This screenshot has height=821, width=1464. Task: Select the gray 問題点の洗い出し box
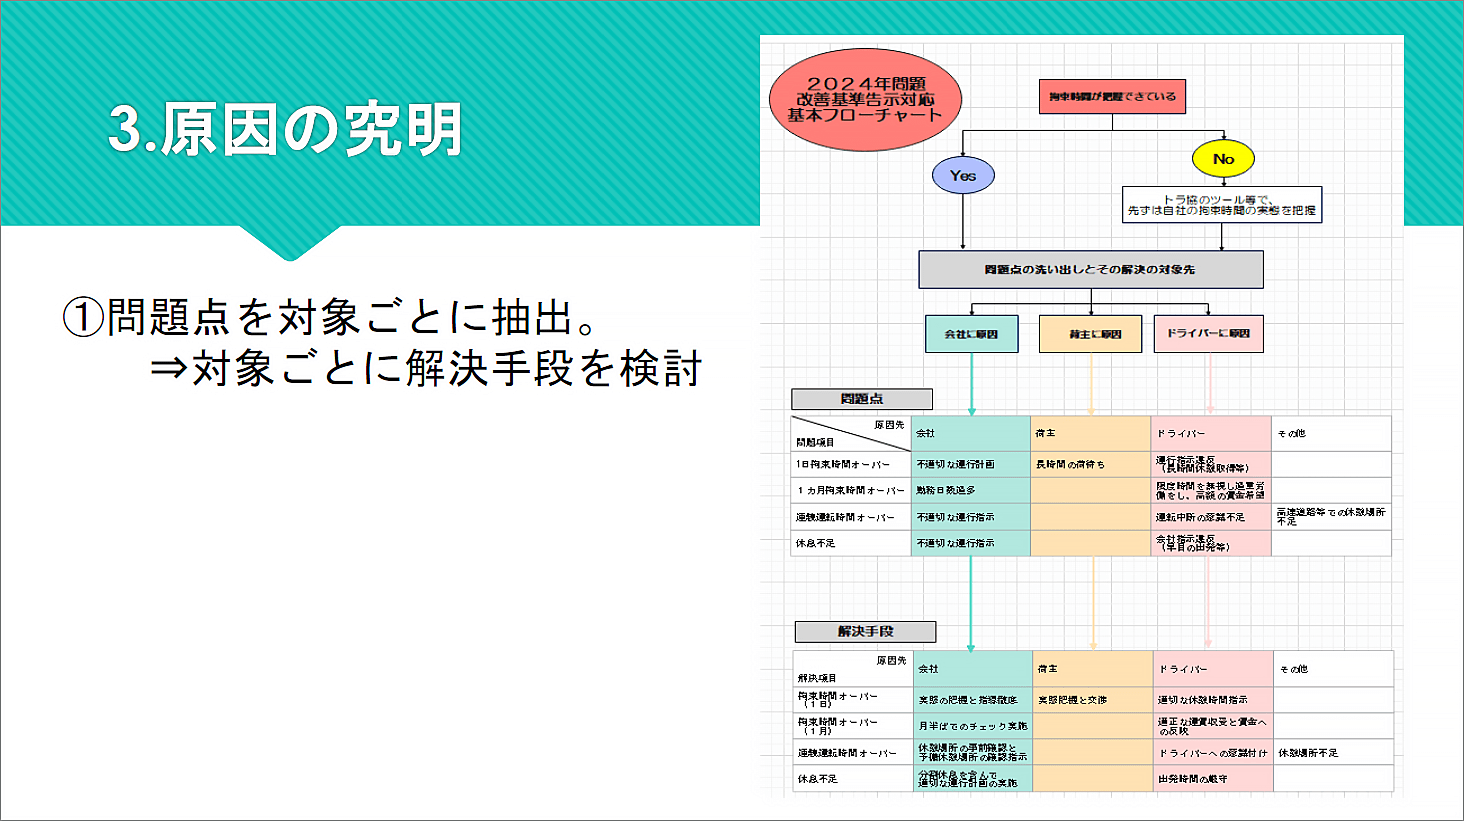tap(1090, 270)
